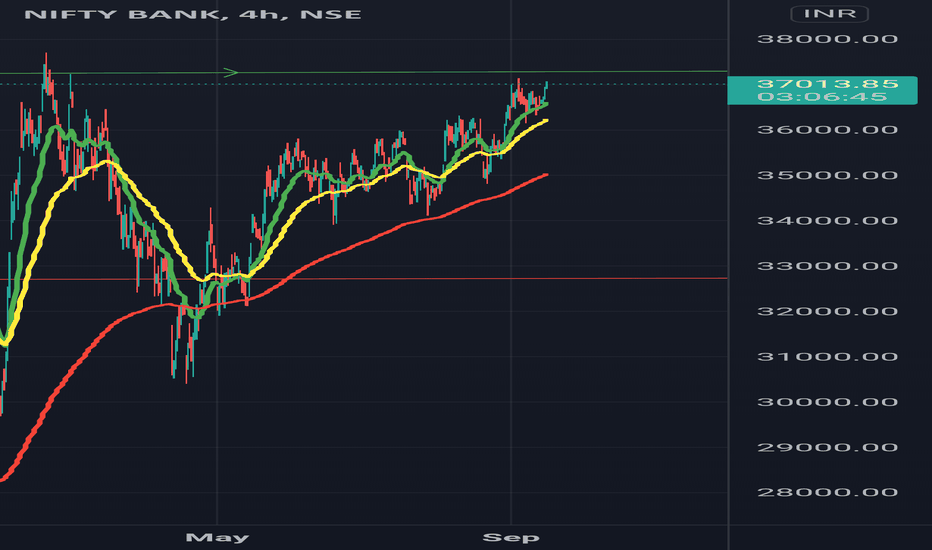This screenshot has height=550, width=932.
Task: Click the 29000.00 price axis label
Action: pos(827,447)
